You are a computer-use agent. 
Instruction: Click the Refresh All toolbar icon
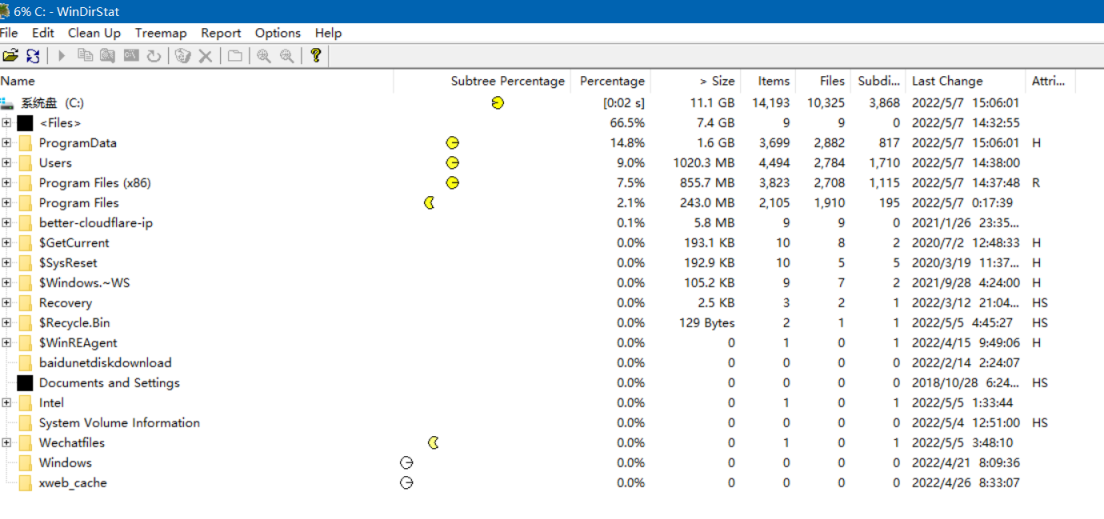pos(33,56)
